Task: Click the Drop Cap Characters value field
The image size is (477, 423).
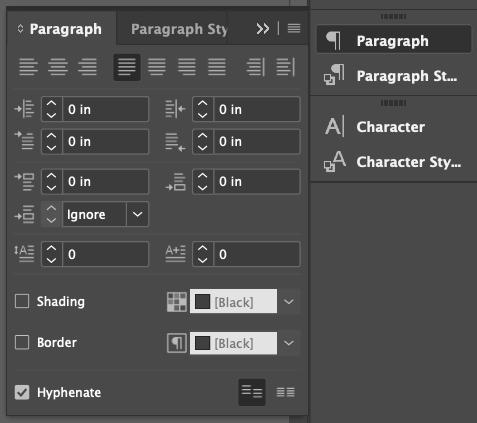Action: 256,254
